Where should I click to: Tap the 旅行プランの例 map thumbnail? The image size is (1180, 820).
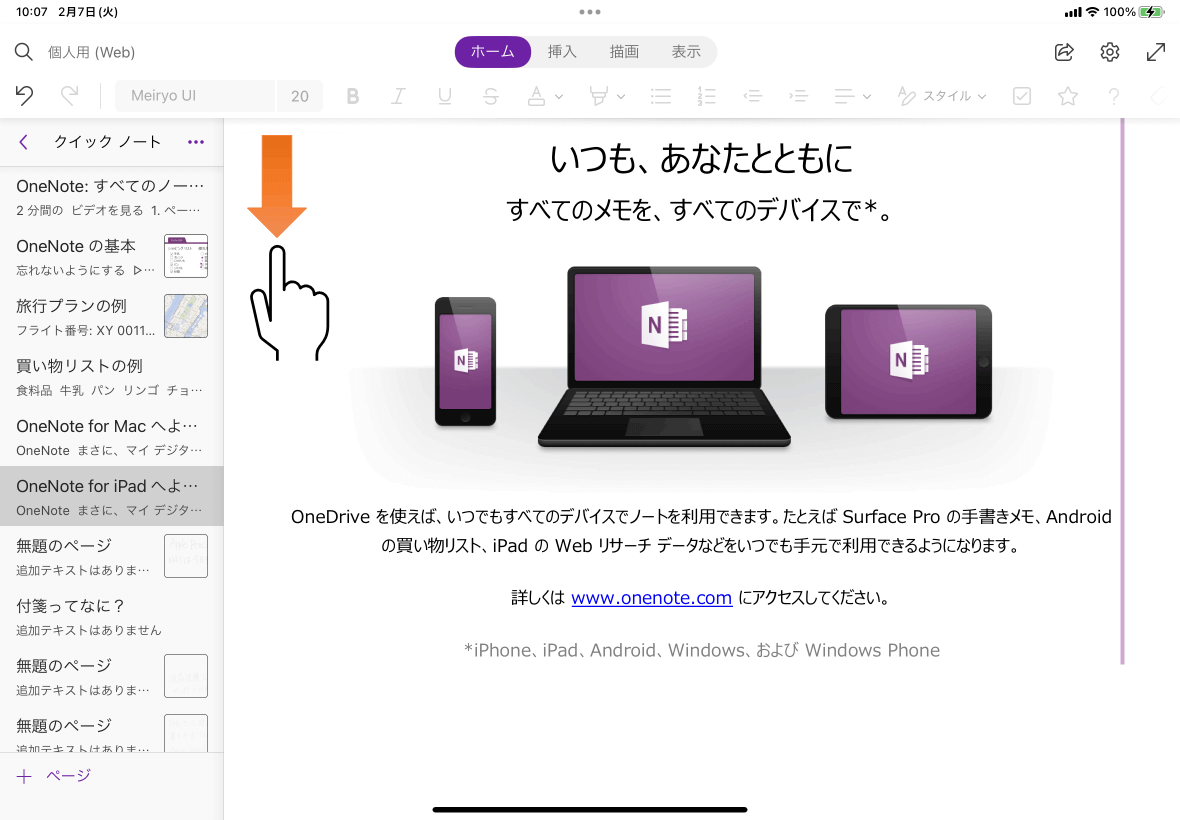click(186, 316)
